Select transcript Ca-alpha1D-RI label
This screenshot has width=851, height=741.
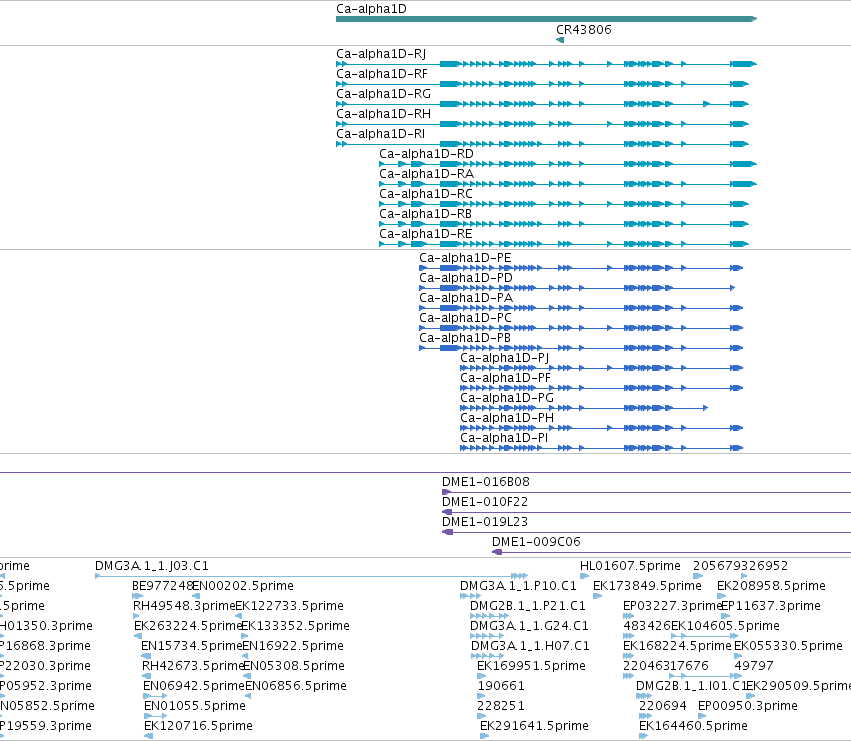click(x=380, y=134)
